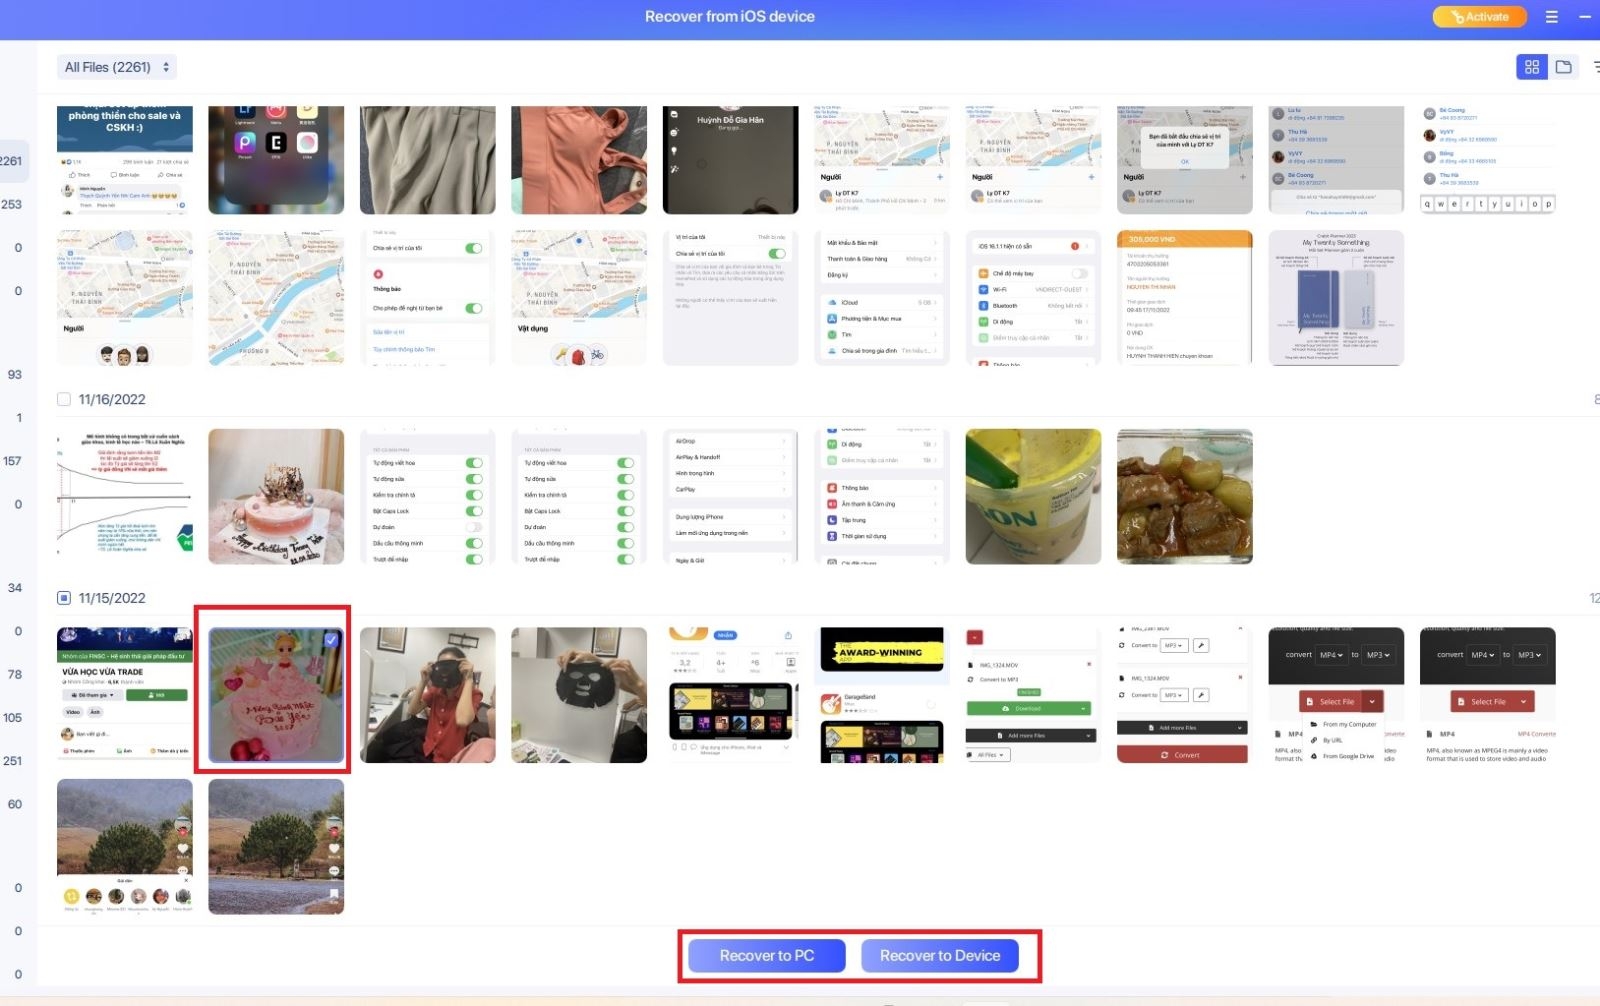Select the AWARD-WINNING GarageBand screenshot
This screenshot has height=1006, width=1600.
[882, 695]
